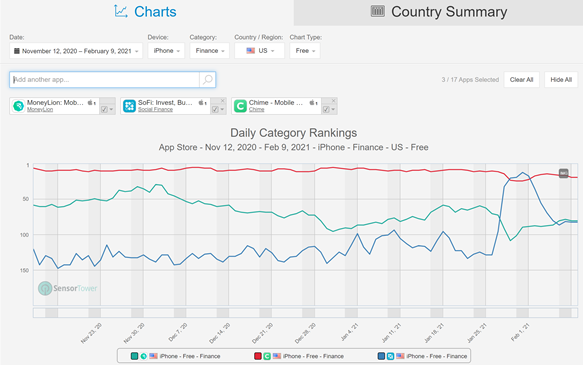Click the Jan 4, '21 axis label

[350, 332]
